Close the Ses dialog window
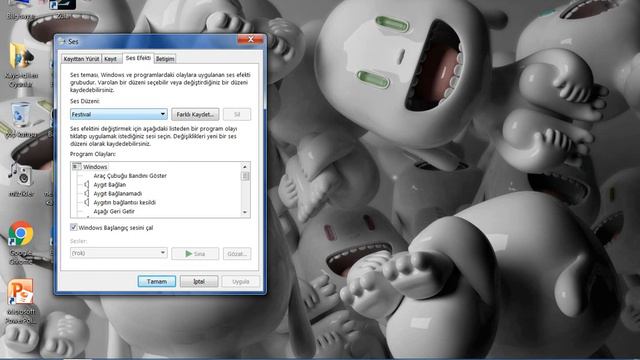The image size is (640, 360). (251, 40)
